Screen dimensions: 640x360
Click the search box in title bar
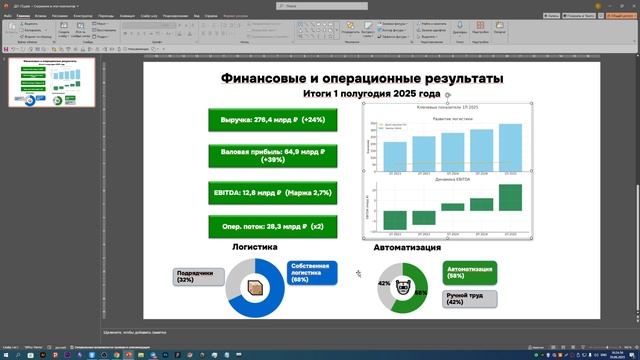click(x=322, y=6)
